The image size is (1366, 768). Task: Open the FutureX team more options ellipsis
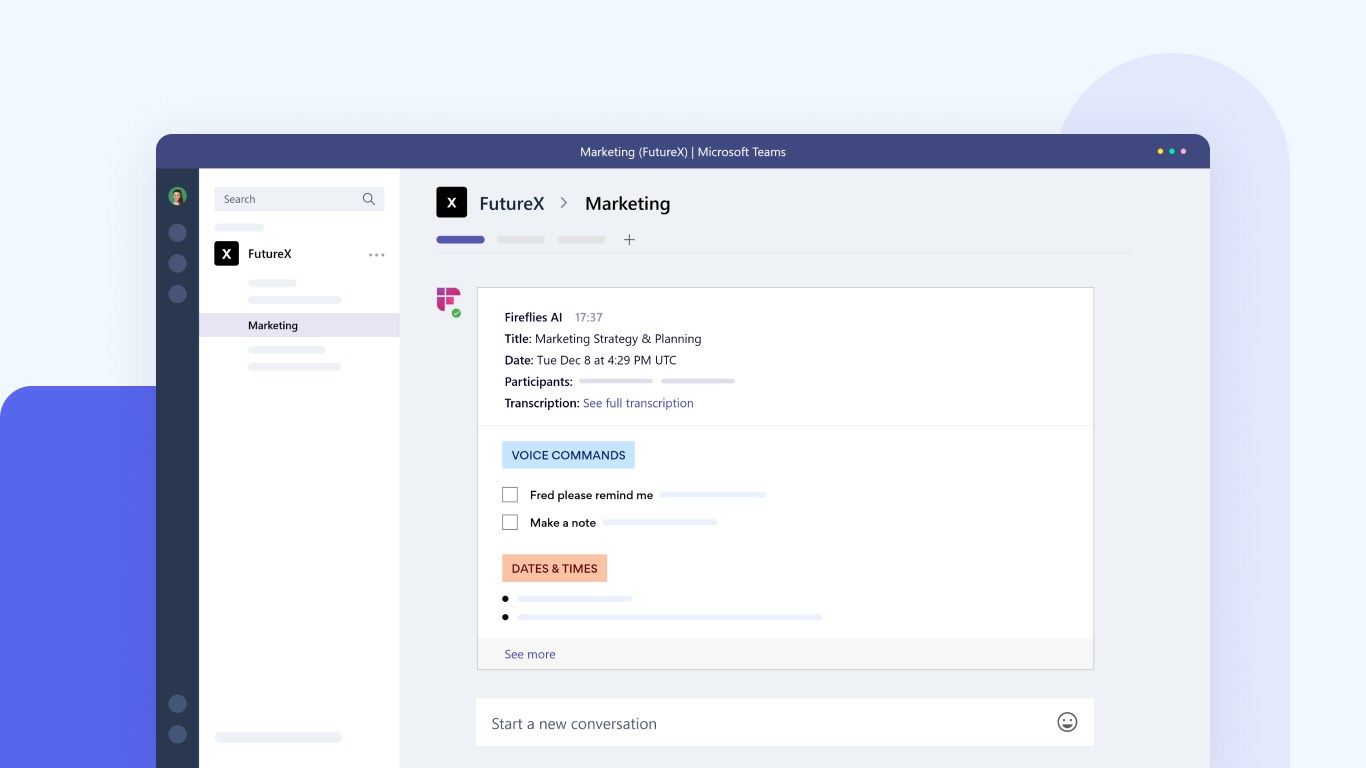click(x=377, y=255)
